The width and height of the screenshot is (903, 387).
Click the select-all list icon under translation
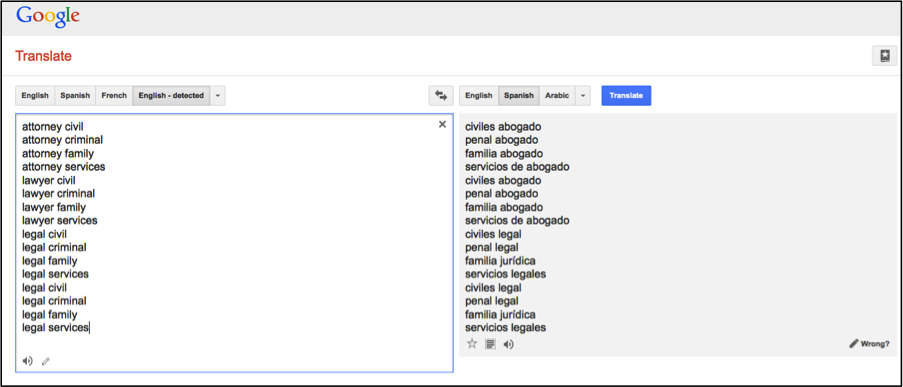[490, 344]
